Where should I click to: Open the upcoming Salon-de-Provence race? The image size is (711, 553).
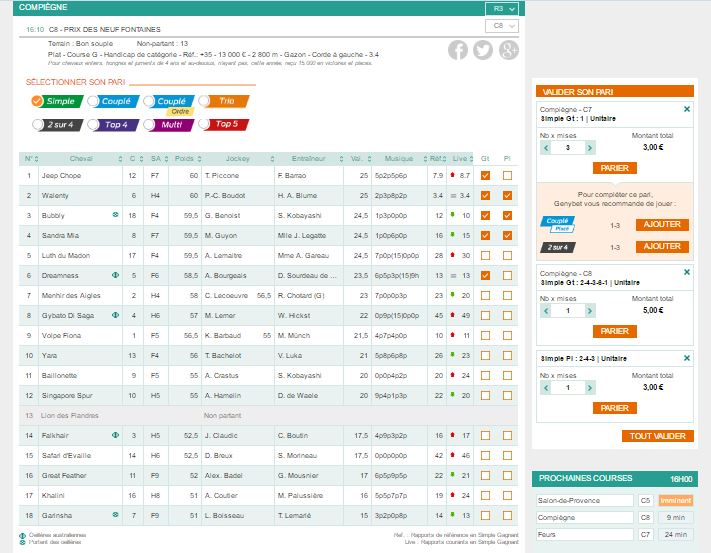coord(585,500)
